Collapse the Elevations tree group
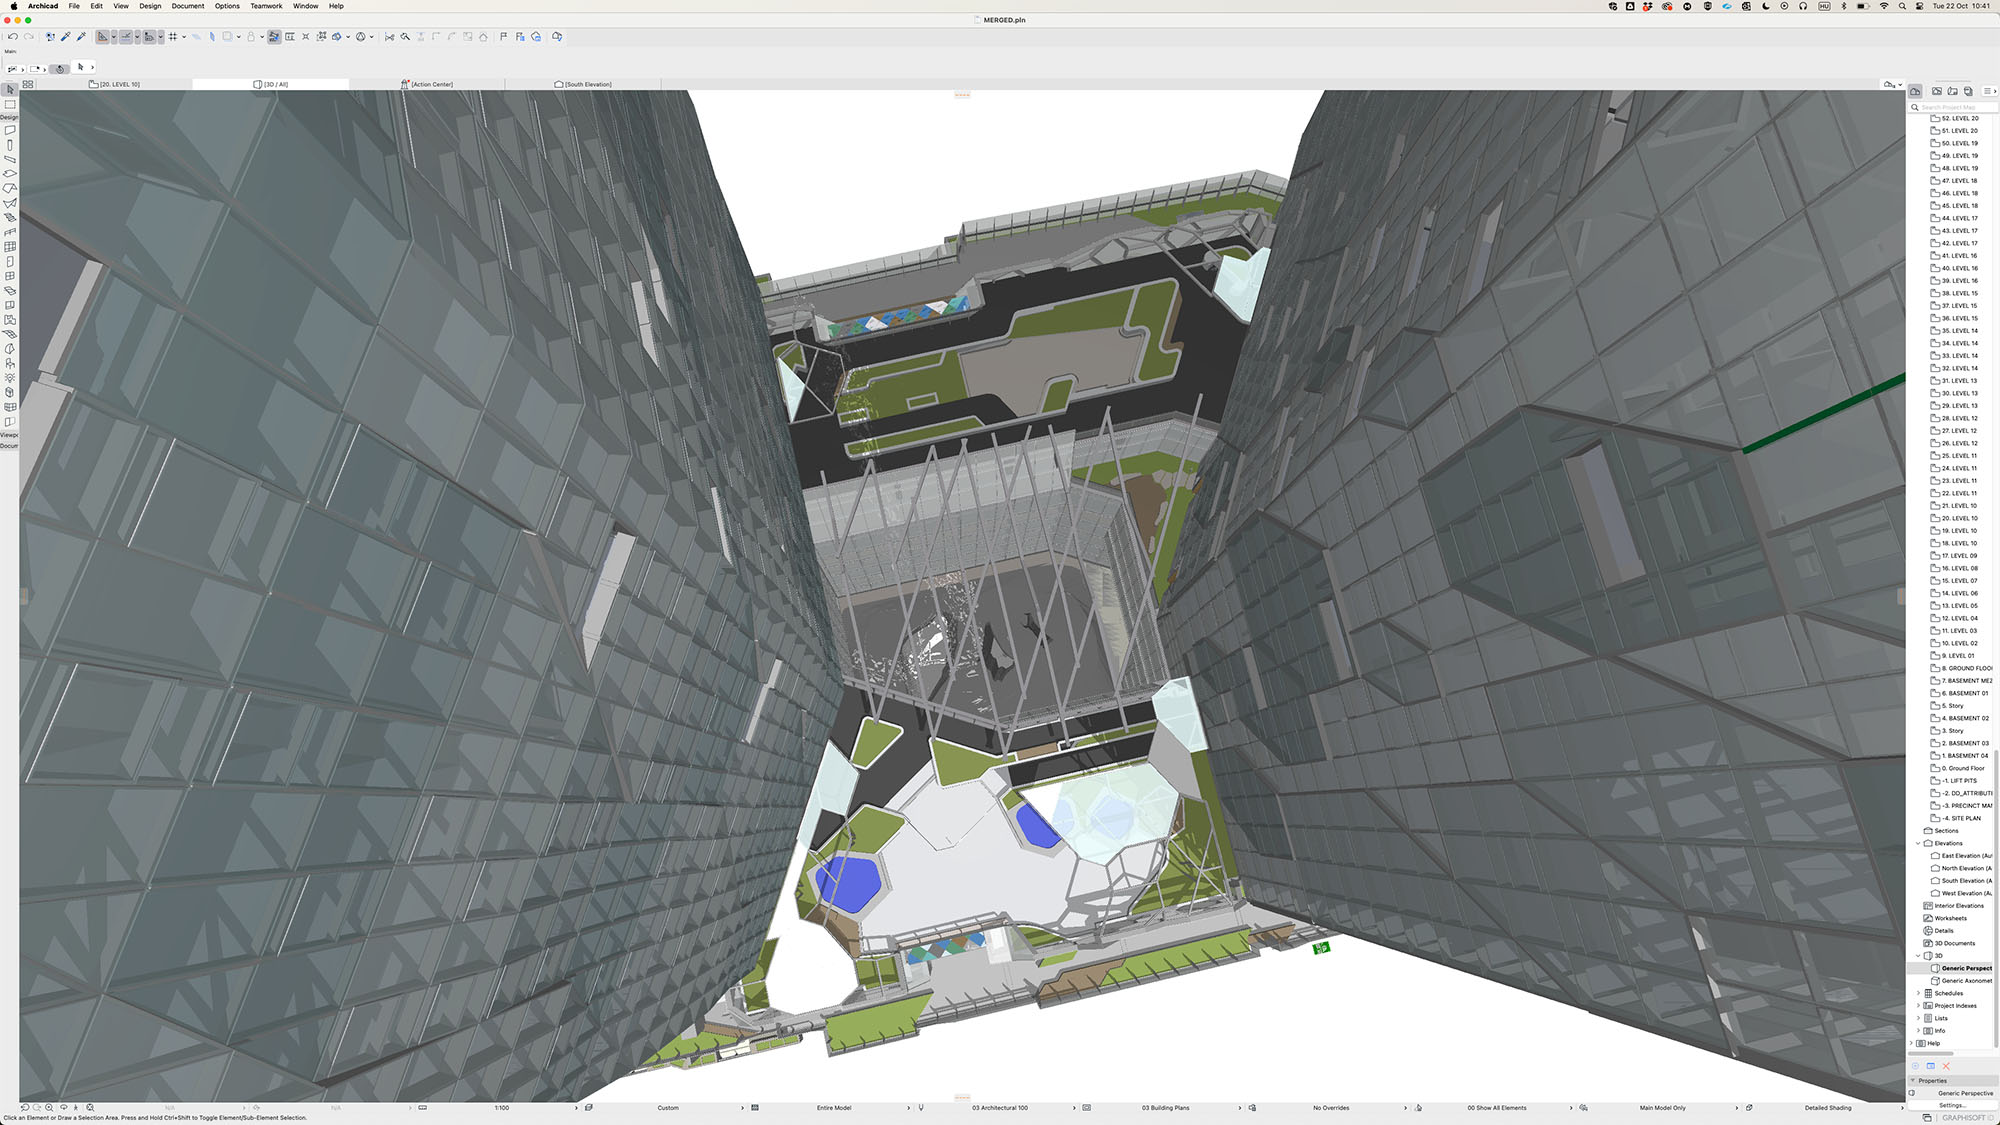 pyautogui.click(x=1918, y=843)
